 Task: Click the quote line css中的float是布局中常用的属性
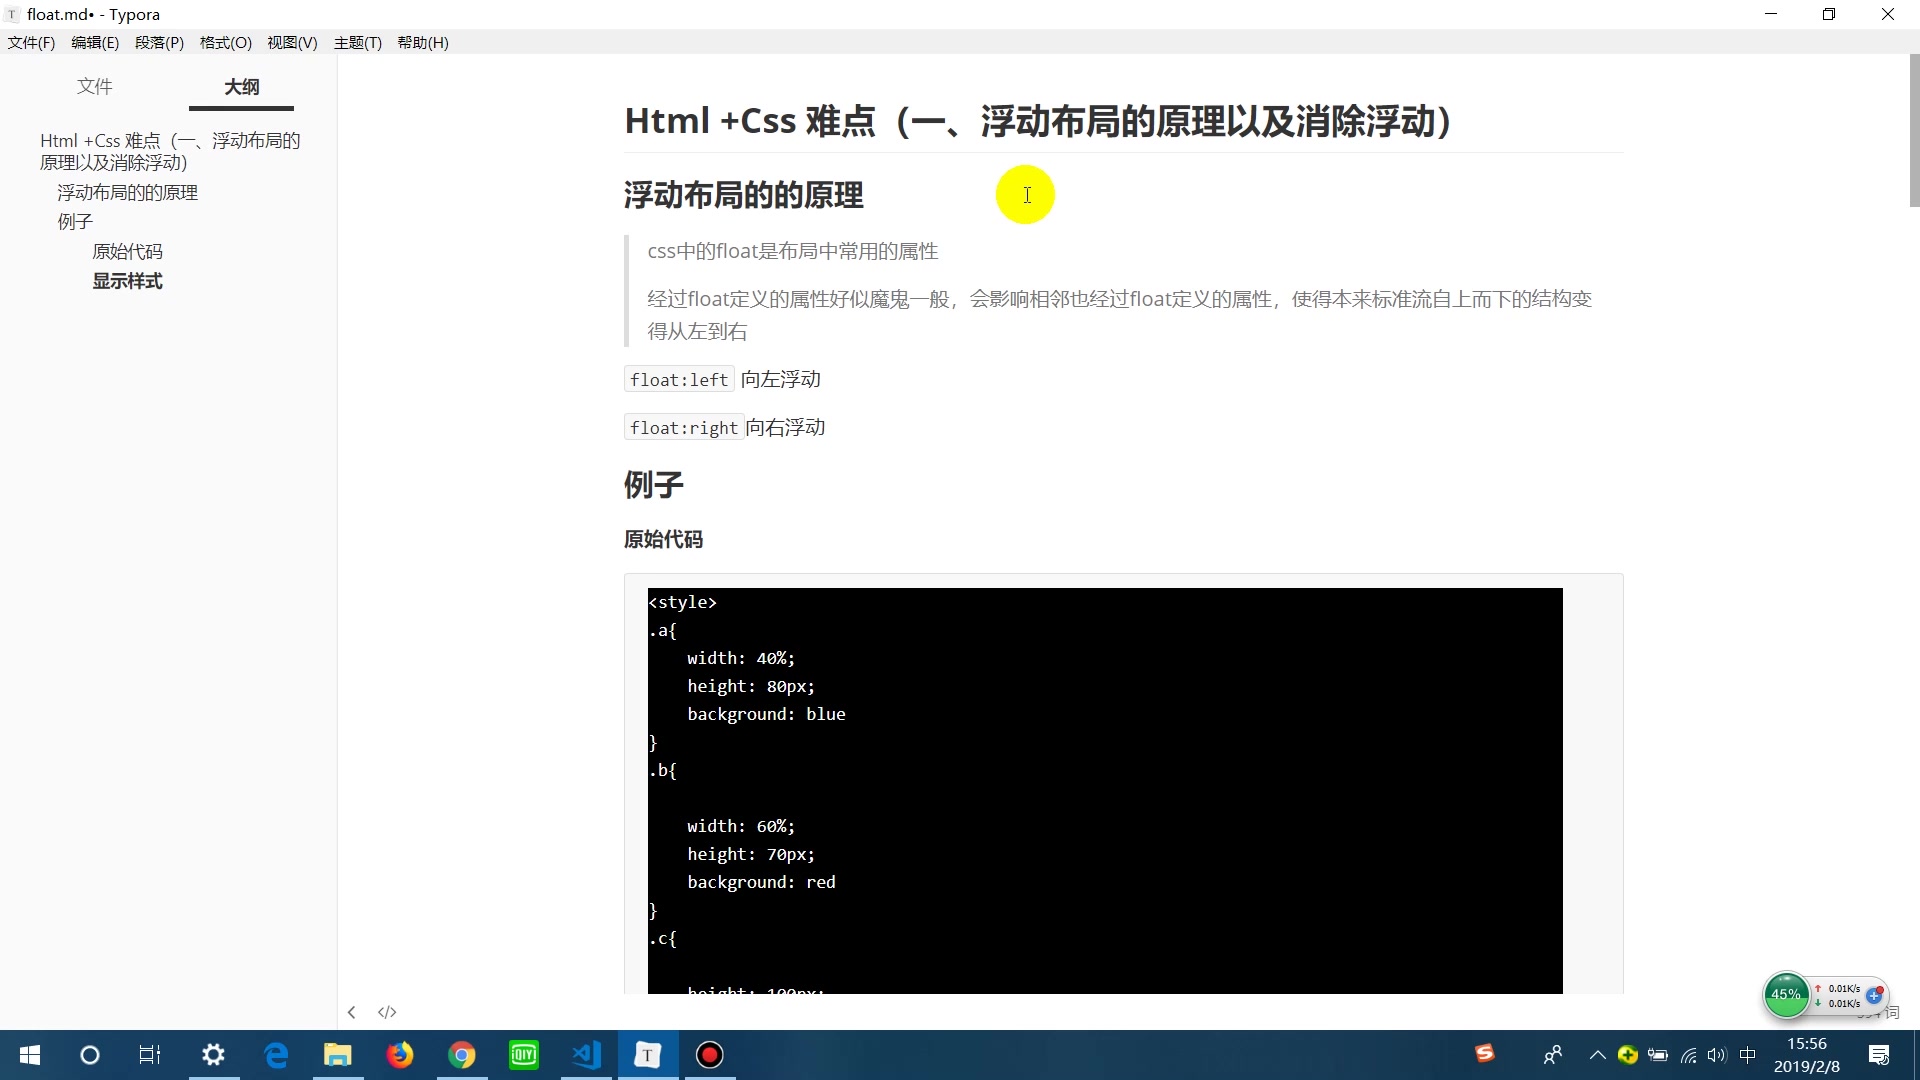pos(792,251)
